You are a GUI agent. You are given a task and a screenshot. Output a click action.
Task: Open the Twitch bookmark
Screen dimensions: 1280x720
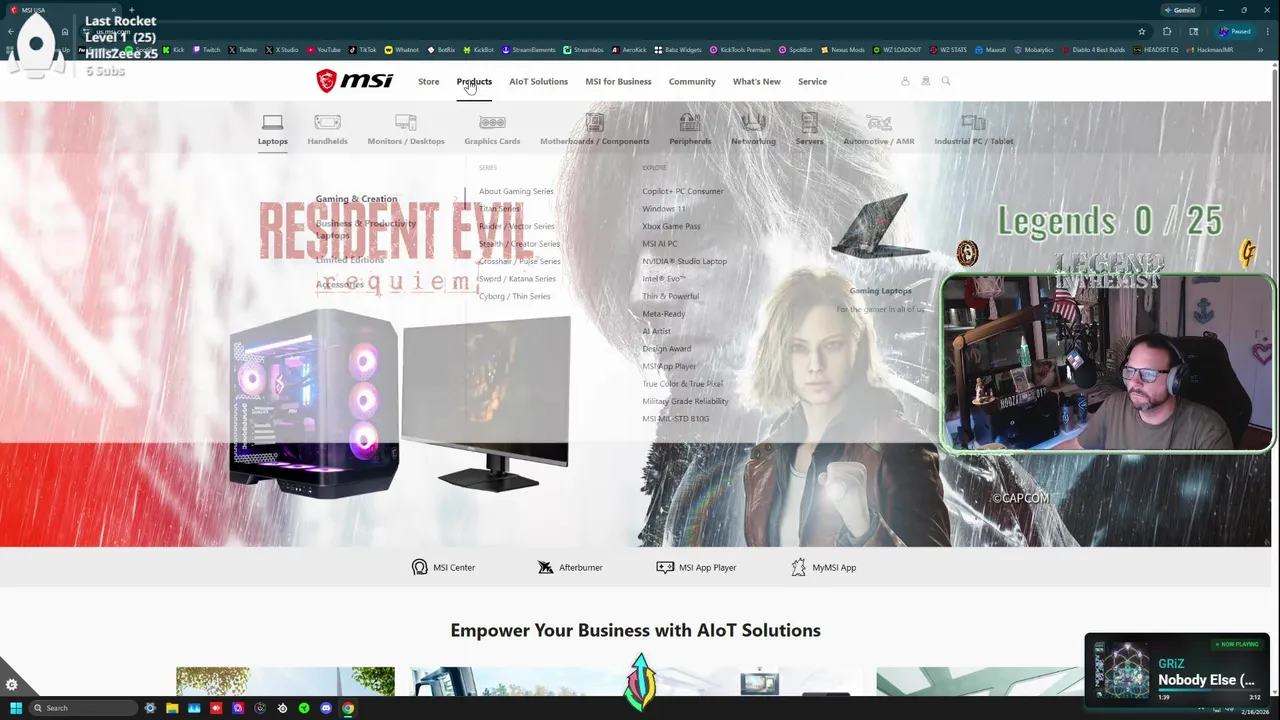(207, 50)
